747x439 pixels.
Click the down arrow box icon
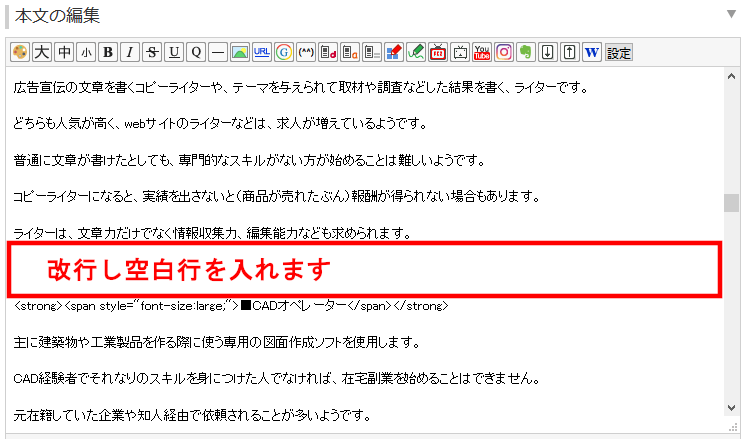coord(547,52)
